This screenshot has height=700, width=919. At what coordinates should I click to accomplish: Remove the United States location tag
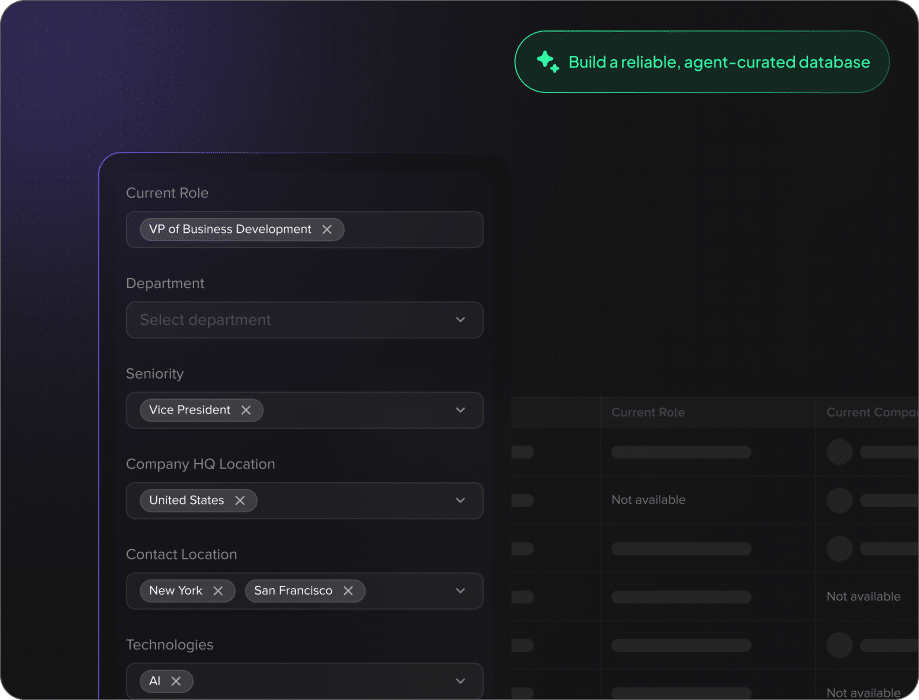coord(240,501)
